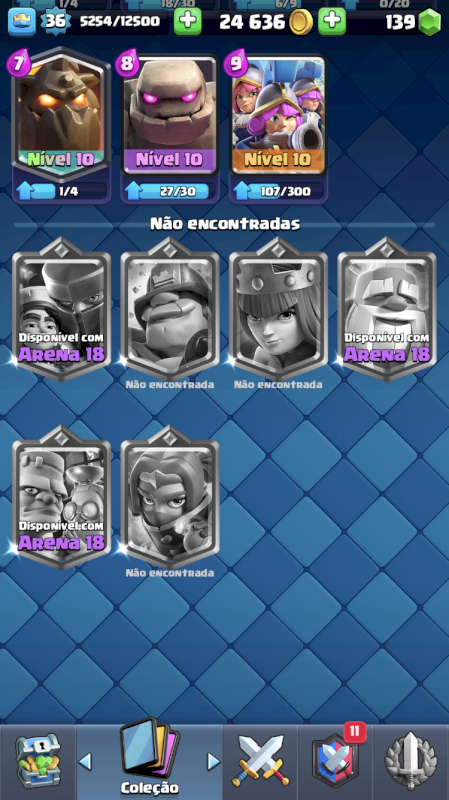Viewport: 449px width, 800px height.
Task: Tap the crown trophy icon at top left
Action: (x=22, y=22)
